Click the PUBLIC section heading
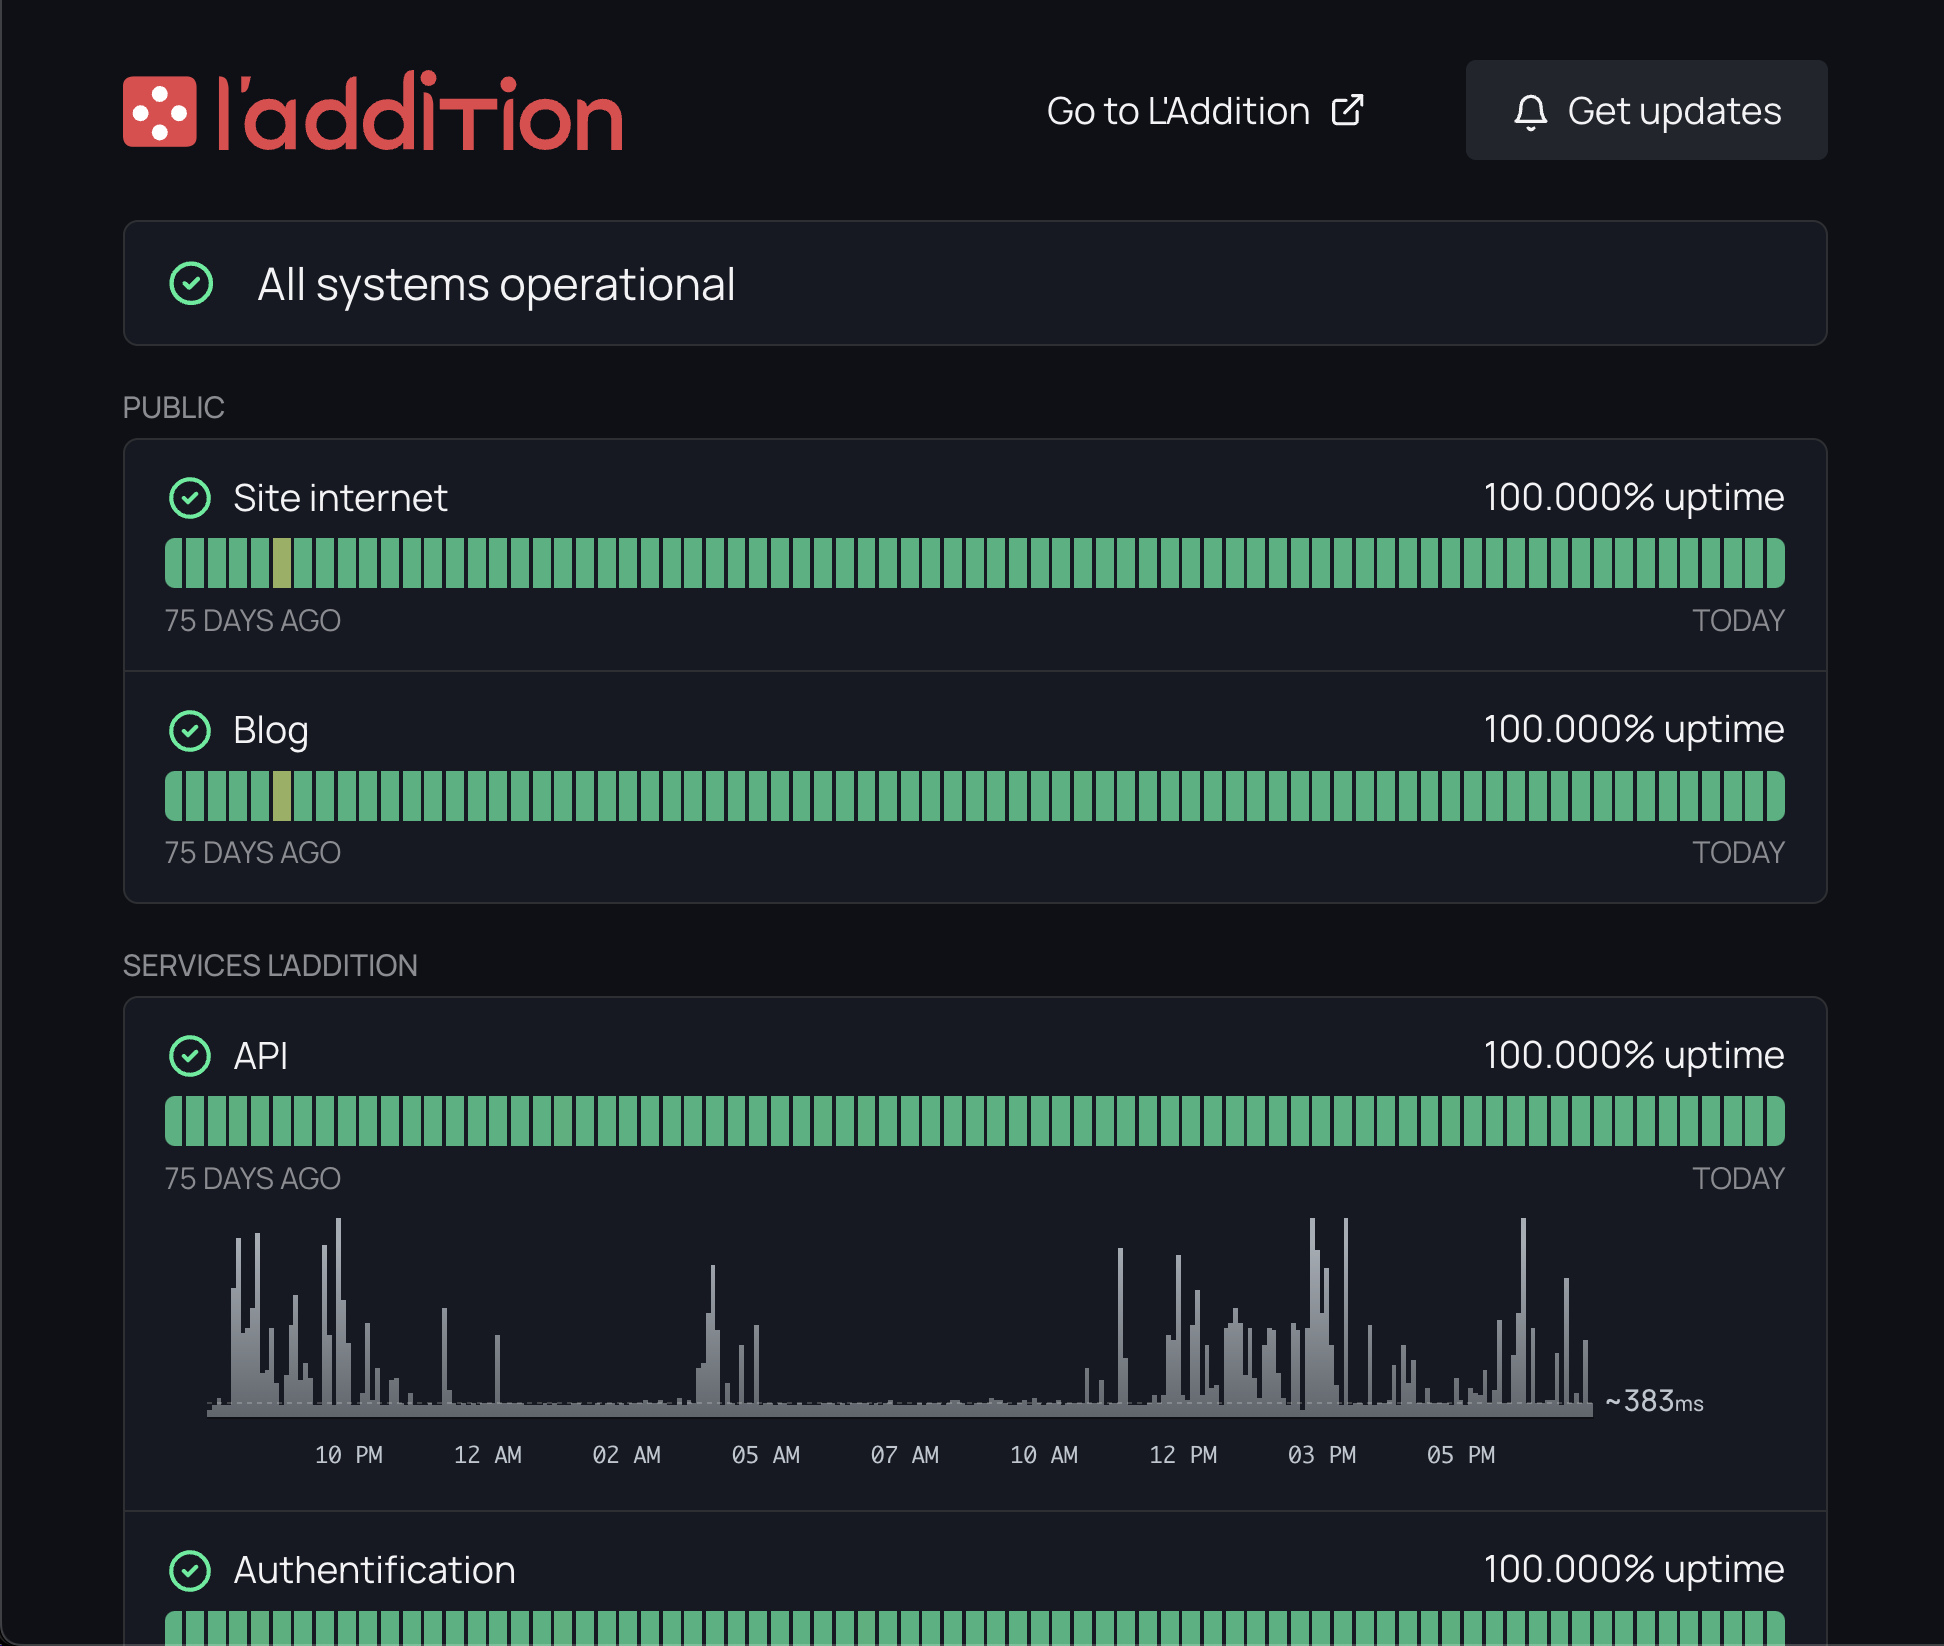 tap(173, 407)
